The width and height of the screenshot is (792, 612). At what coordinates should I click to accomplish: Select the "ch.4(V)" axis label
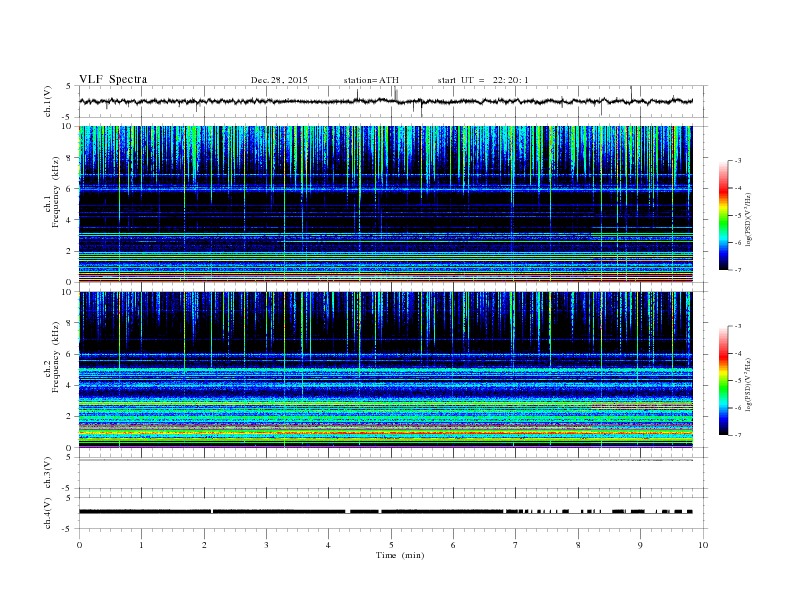pos(47,513)
